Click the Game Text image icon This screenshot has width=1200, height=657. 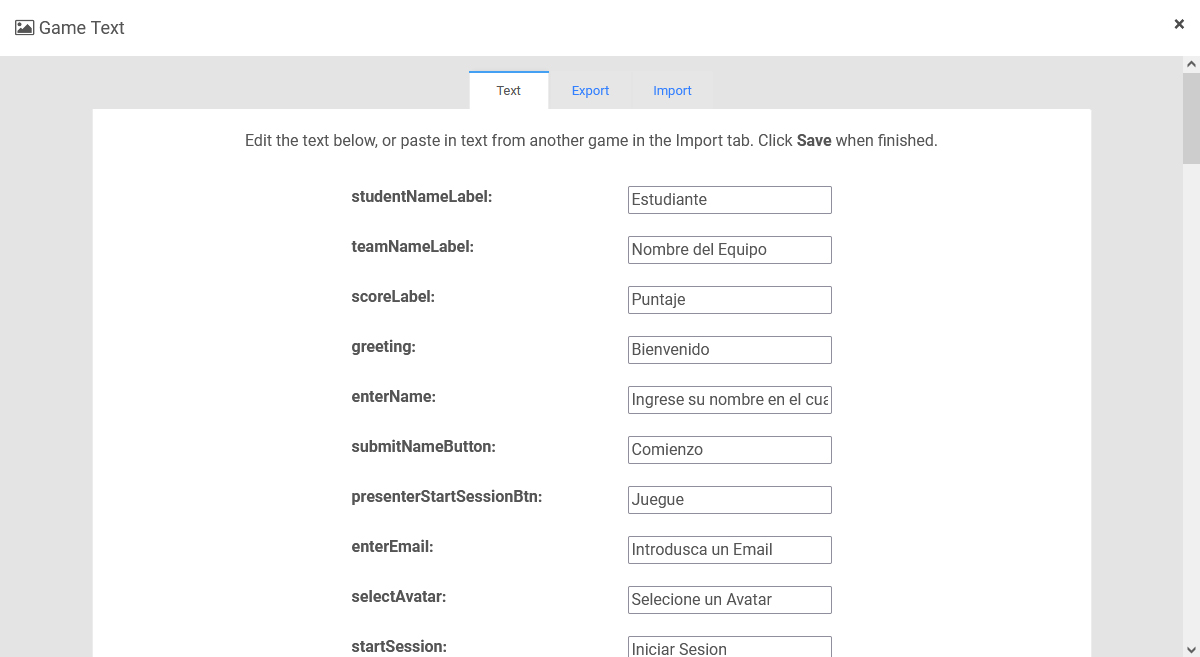24,28
